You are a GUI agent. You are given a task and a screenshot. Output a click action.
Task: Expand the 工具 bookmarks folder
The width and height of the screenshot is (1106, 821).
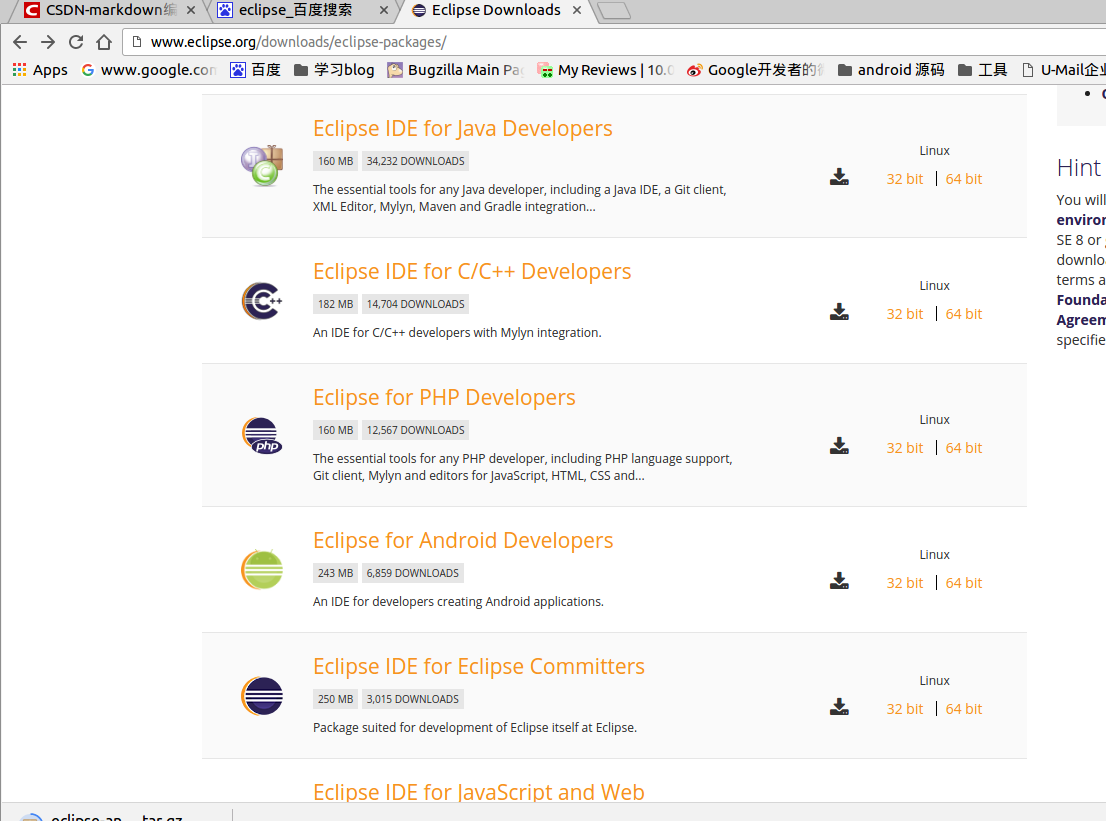point(983,70)
